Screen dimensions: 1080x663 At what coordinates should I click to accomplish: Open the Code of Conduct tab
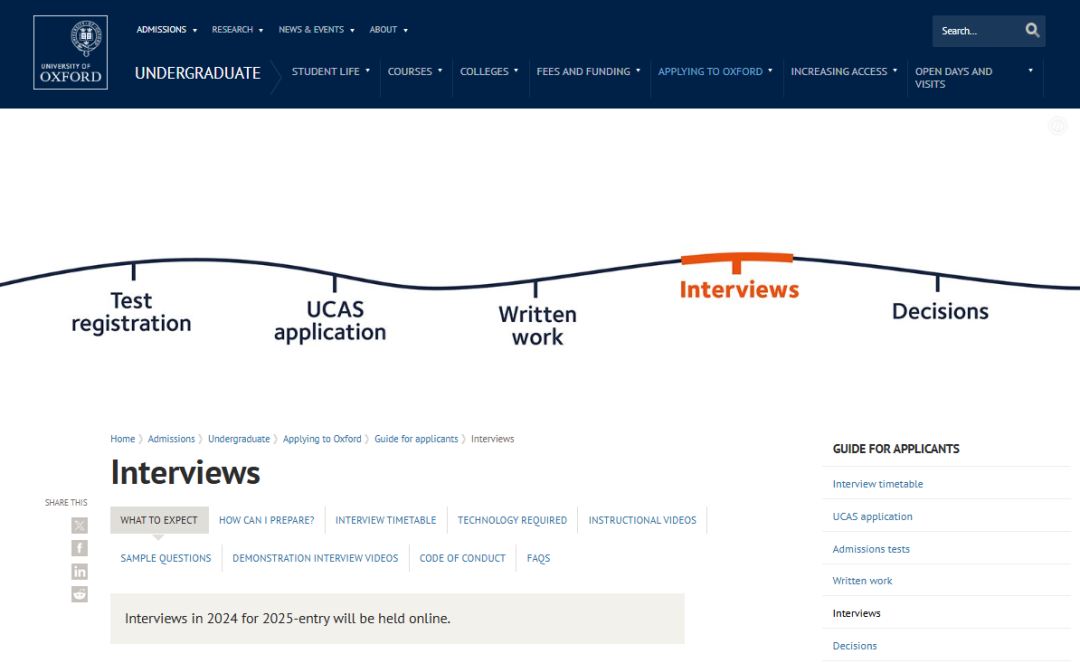pos(462,558)
